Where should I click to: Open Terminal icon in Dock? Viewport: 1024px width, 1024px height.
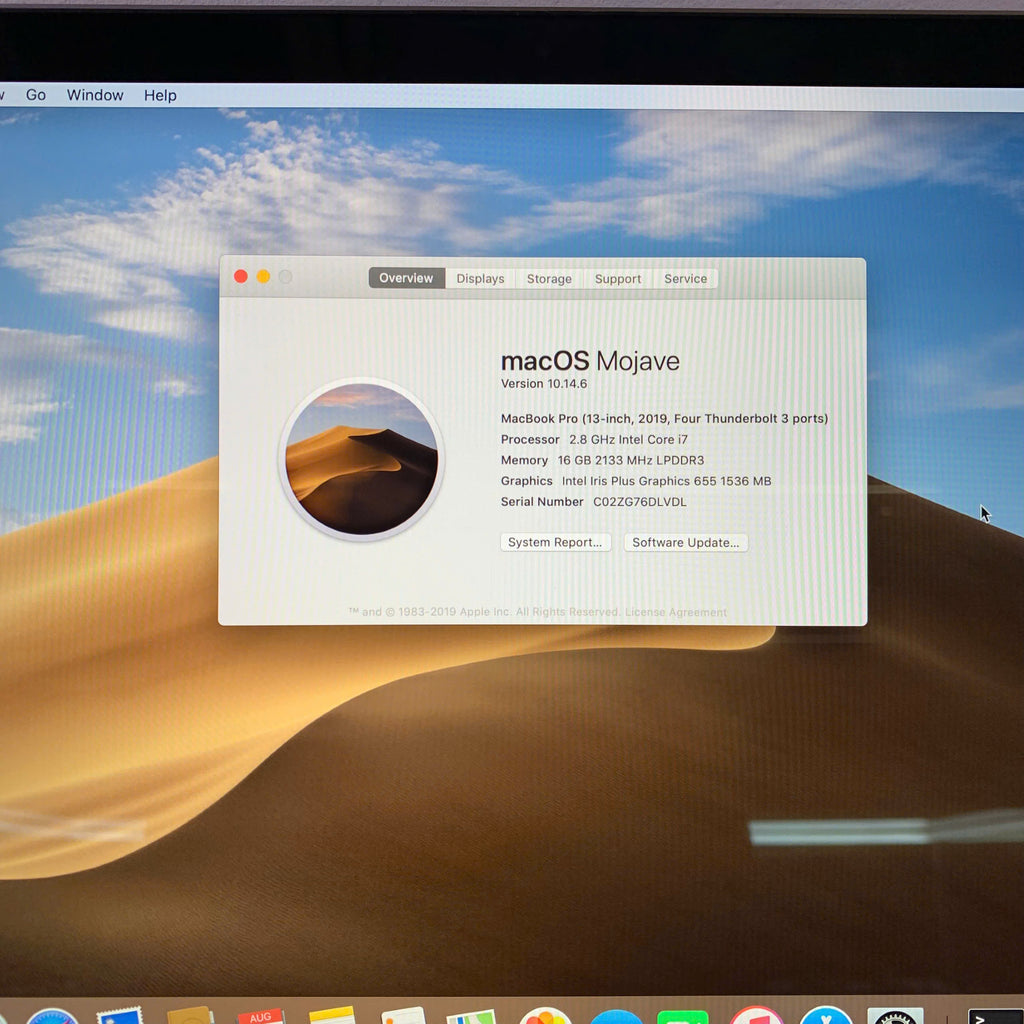(995, 1017)
